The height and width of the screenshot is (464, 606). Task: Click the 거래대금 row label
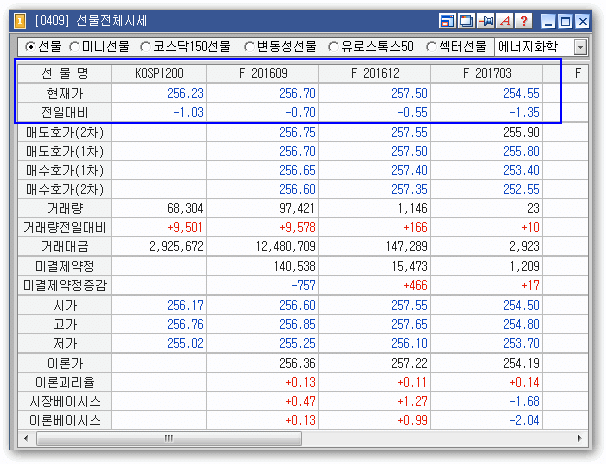(x=65, y=246)
